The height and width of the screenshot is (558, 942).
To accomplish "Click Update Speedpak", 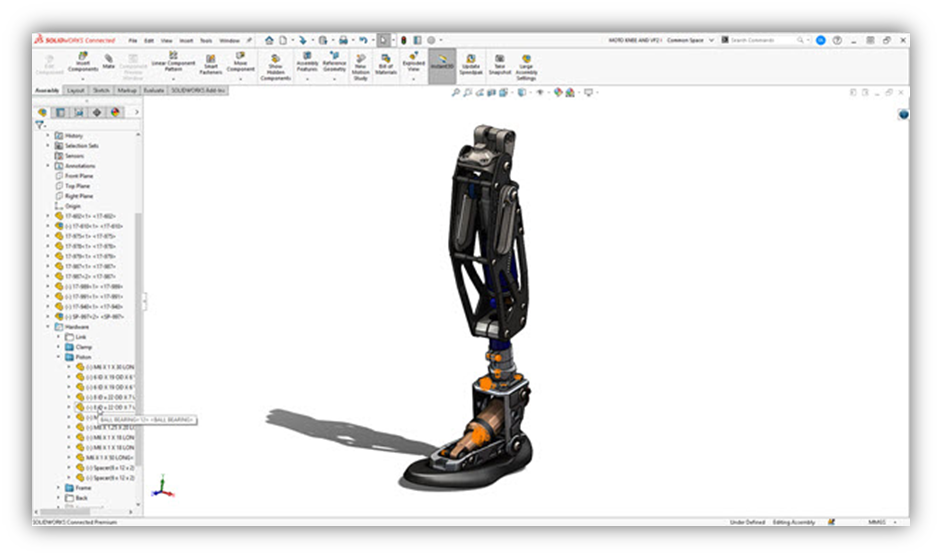I will [x=471, y=64].
